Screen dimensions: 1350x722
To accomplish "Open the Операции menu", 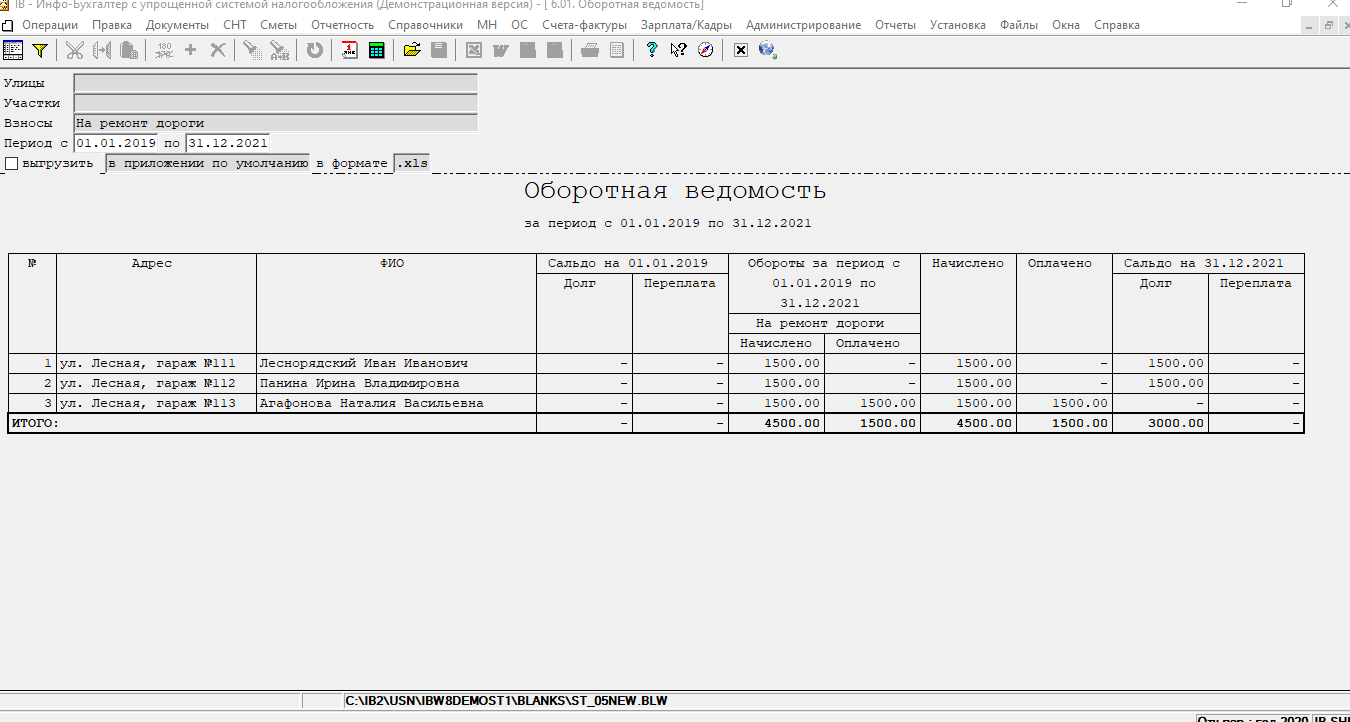I will click(50, 25).
